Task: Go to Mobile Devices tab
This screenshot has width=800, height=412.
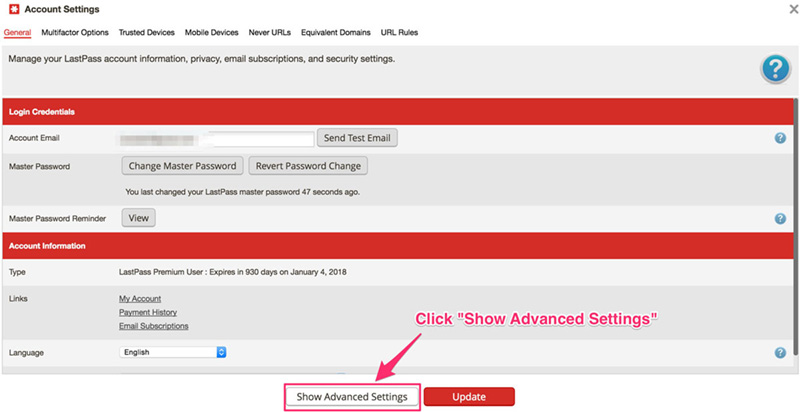Action: [211, 32]
